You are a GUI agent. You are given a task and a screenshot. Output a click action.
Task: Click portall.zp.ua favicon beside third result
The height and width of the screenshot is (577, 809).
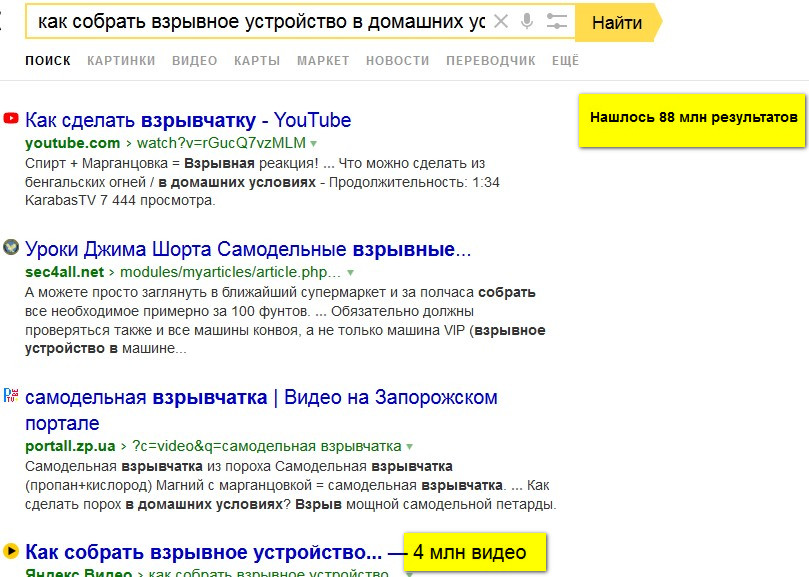[11, 395]
